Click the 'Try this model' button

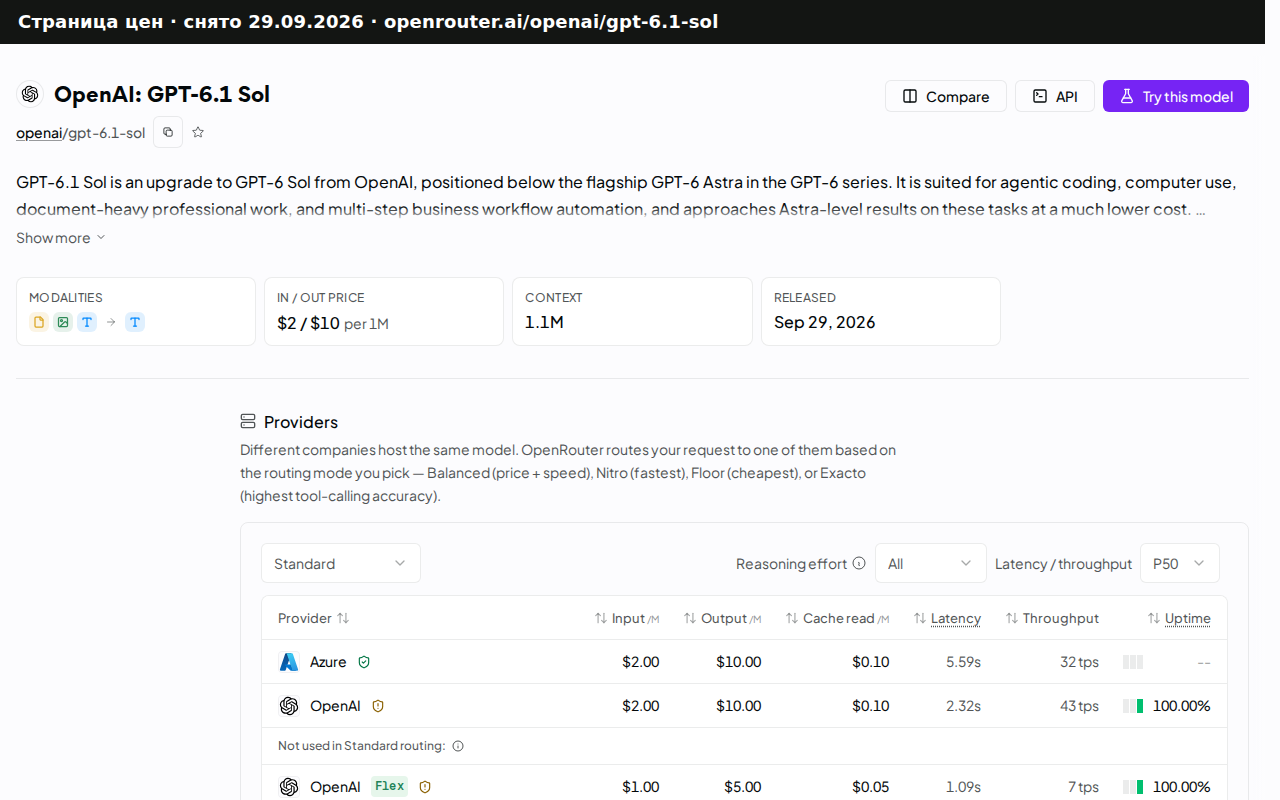pos(1176,96)
